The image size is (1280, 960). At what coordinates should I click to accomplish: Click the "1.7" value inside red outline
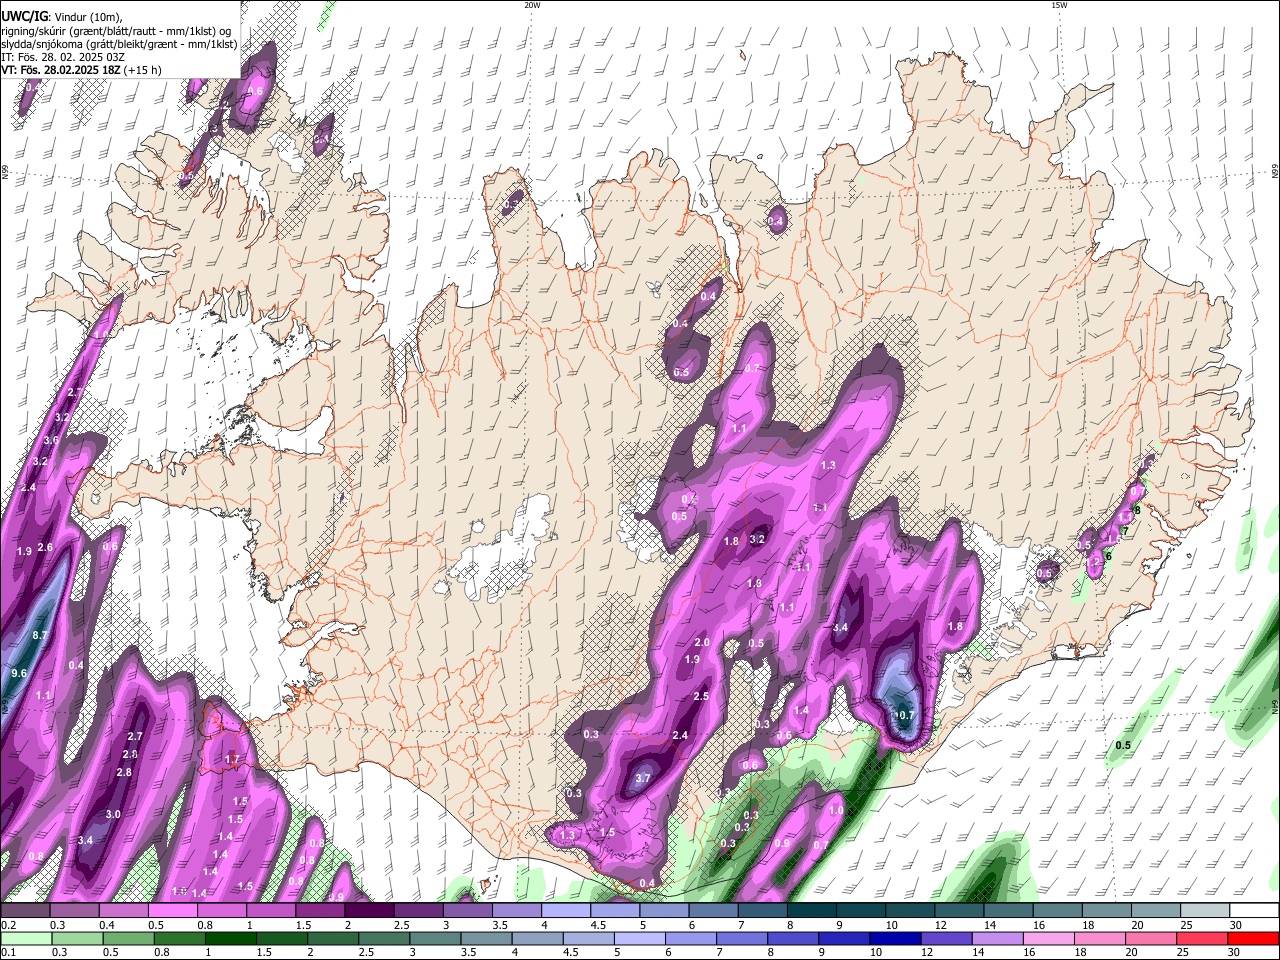232,759
